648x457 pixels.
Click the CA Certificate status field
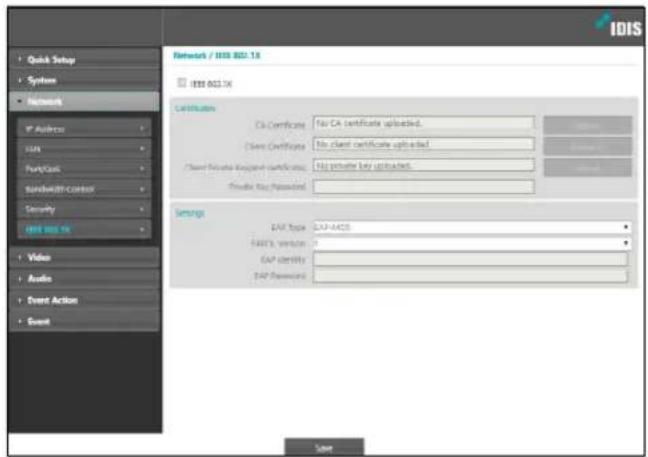[424, 123]
